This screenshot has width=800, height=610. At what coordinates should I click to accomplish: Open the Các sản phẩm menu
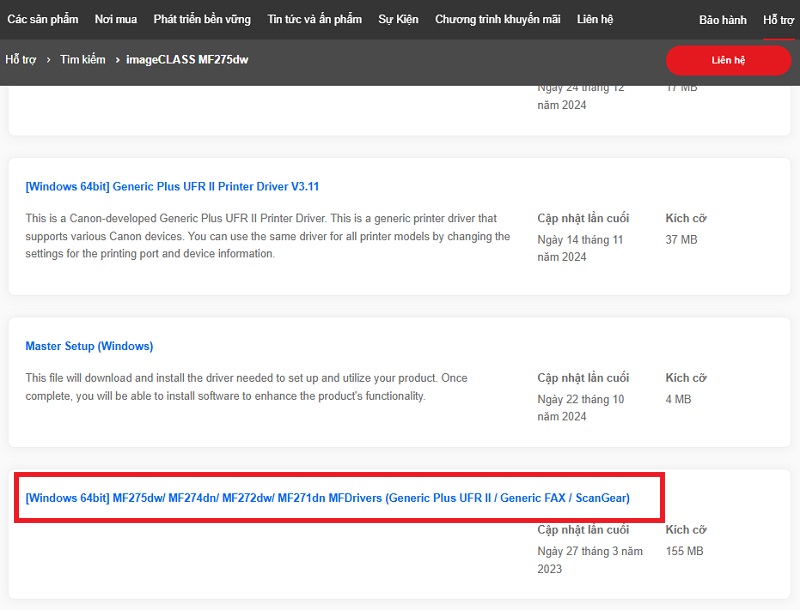pyautogui.click(x=43, y=20)
